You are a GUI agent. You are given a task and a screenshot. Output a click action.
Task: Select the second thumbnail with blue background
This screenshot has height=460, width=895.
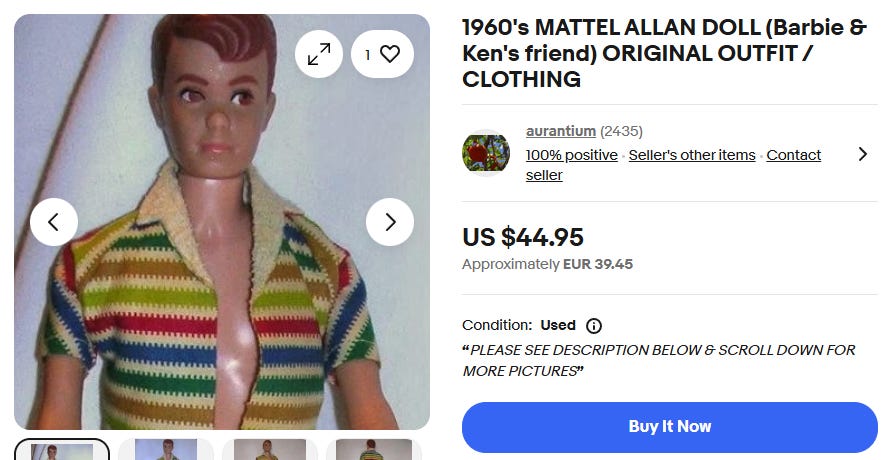[166, 450]
